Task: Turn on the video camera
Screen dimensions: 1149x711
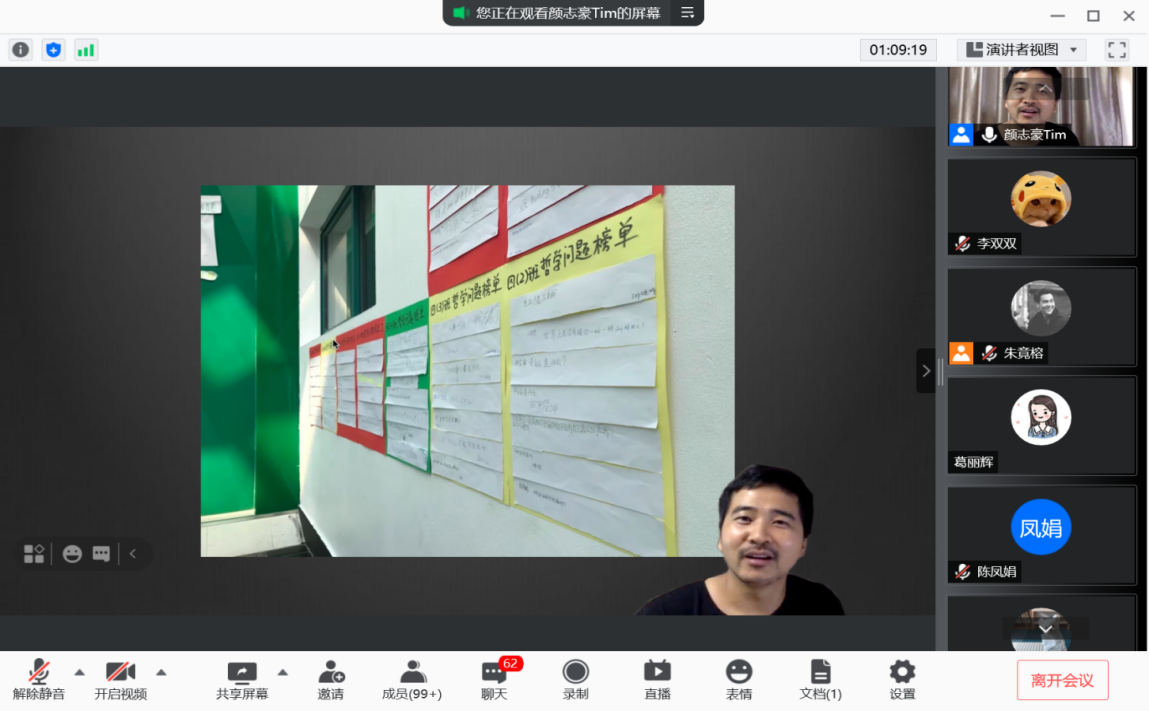Action: (x=121, y=680)
